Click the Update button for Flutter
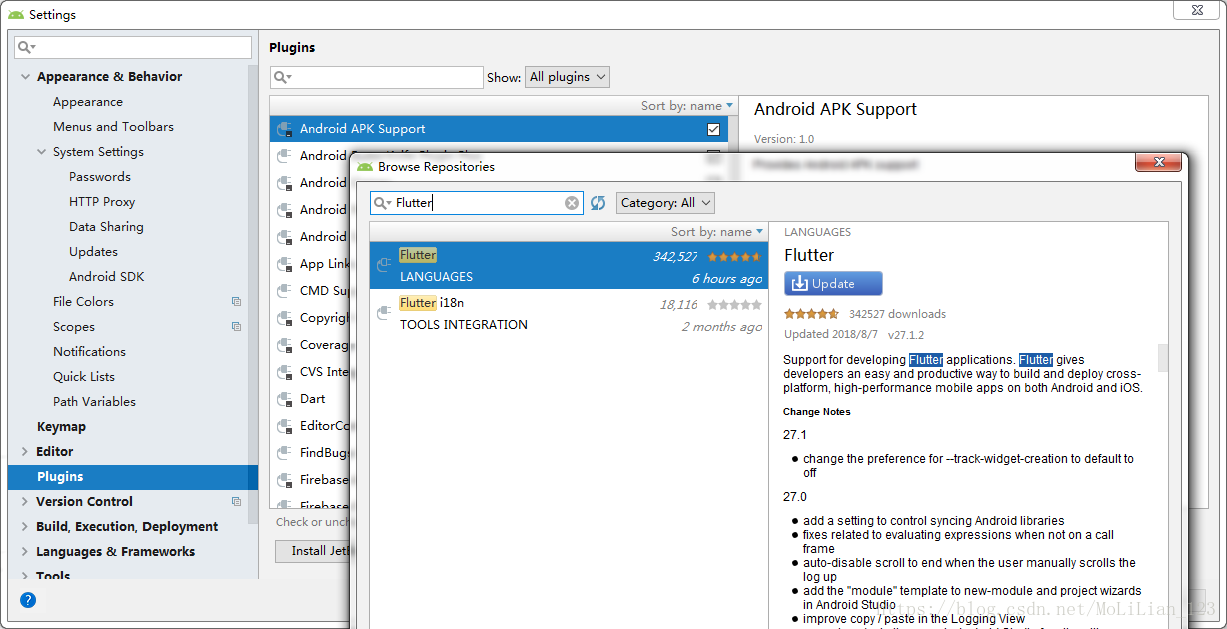The width and height of the screenshot is (1227, 629). click(833, 284)
